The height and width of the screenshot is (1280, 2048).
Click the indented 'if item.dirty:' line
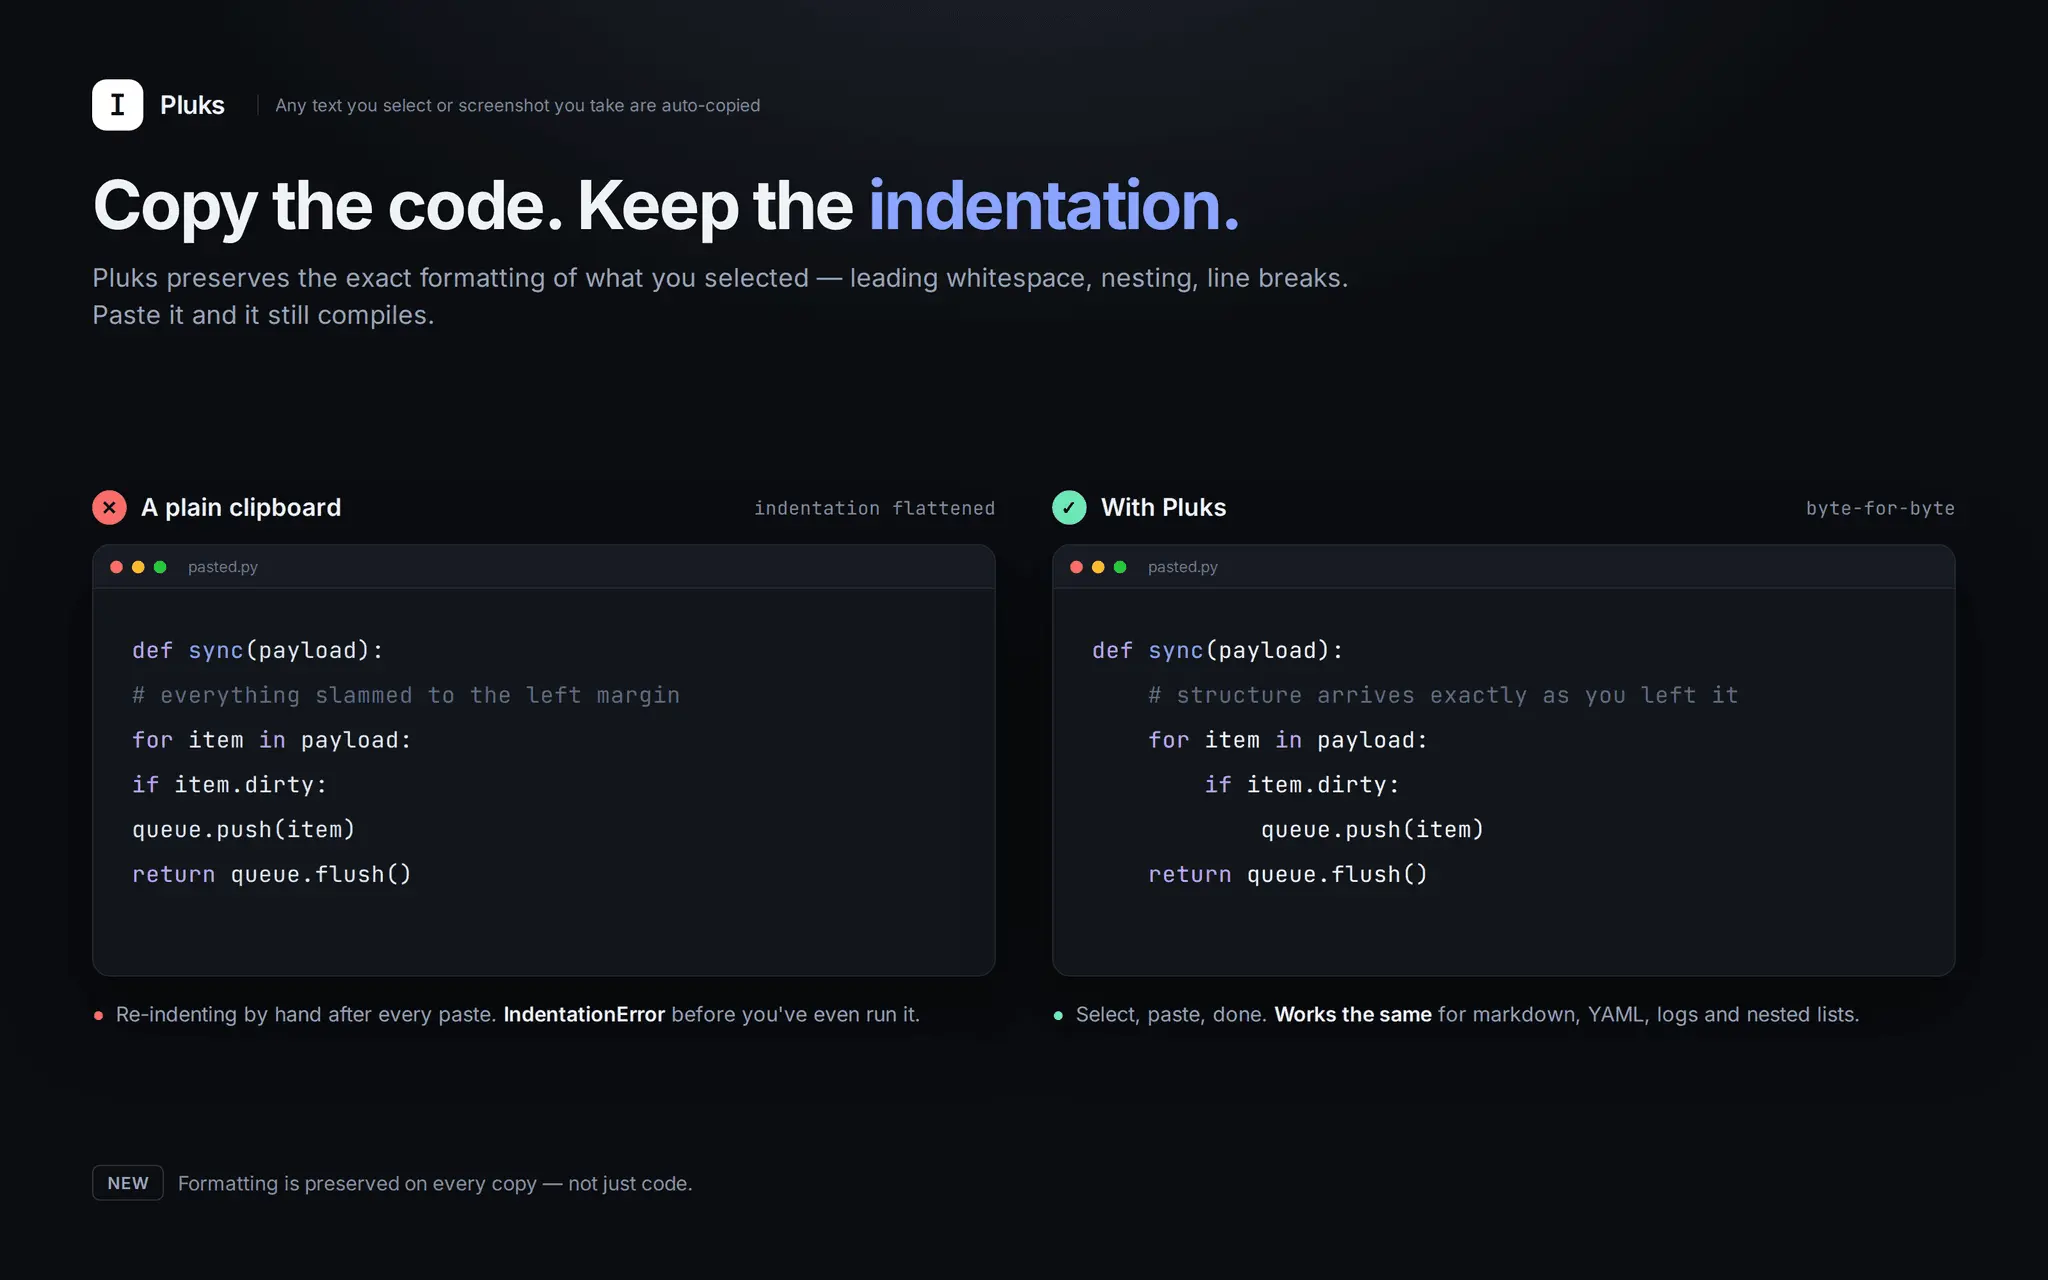tap(1302, 785)
